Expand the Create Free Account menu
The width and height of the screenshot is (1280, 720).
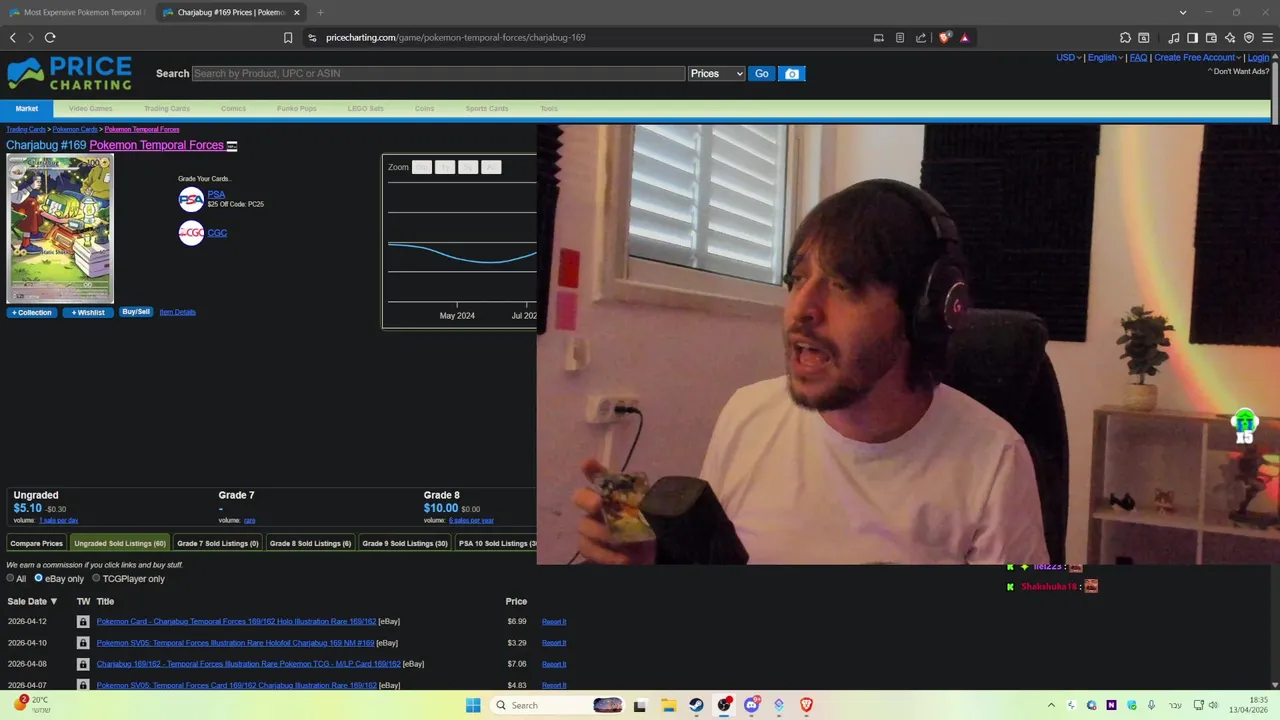[x=1197, y=57]
